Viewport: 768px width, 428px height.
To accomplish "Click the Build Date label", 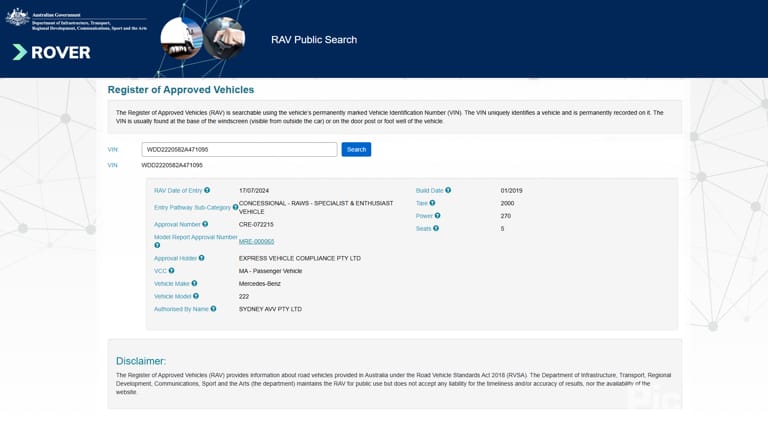I will [x=430, y=190].
